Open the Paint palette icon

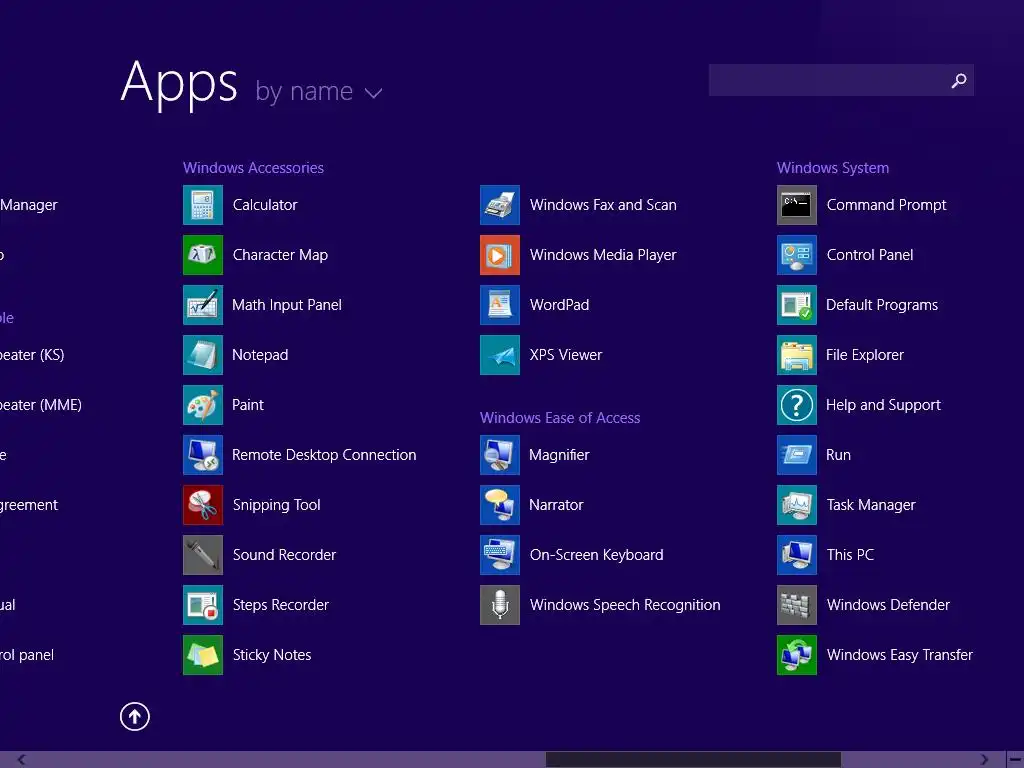[x=202, y=405]
